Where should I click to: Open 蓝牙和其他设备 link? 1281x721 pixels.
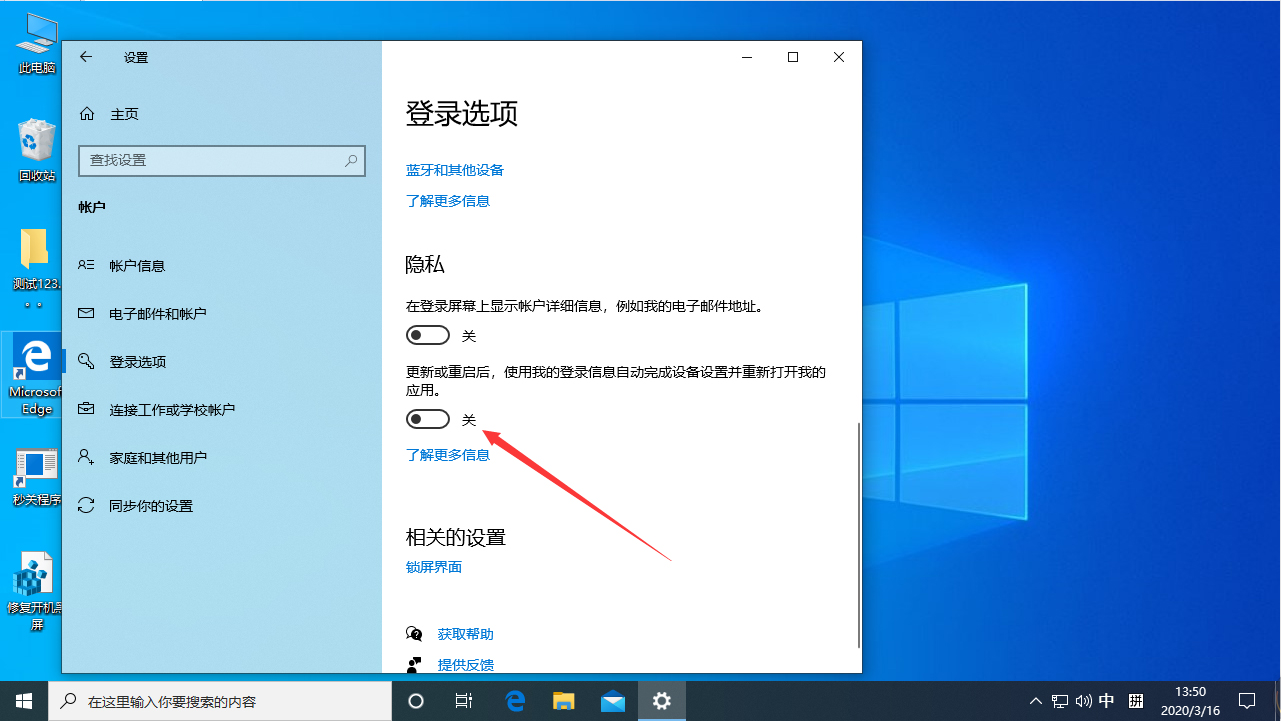[x=455, y=169]
